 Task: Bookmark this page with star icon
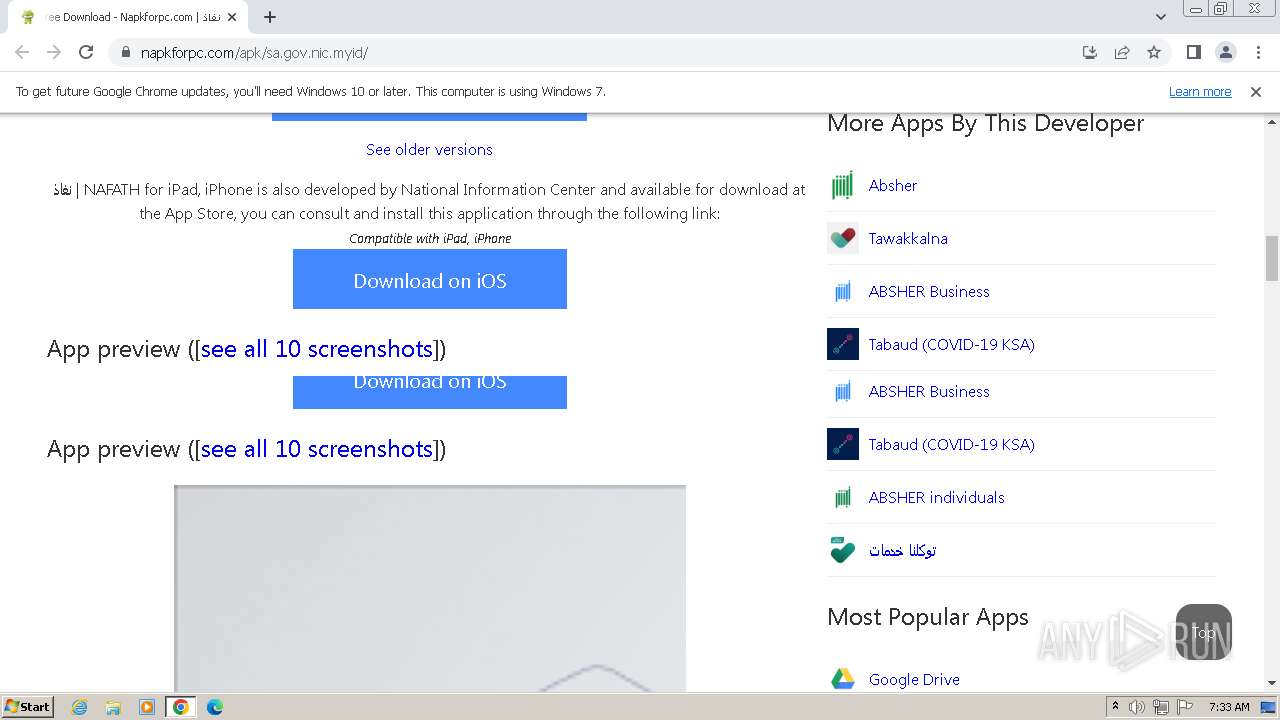(x=1154, y=52)
